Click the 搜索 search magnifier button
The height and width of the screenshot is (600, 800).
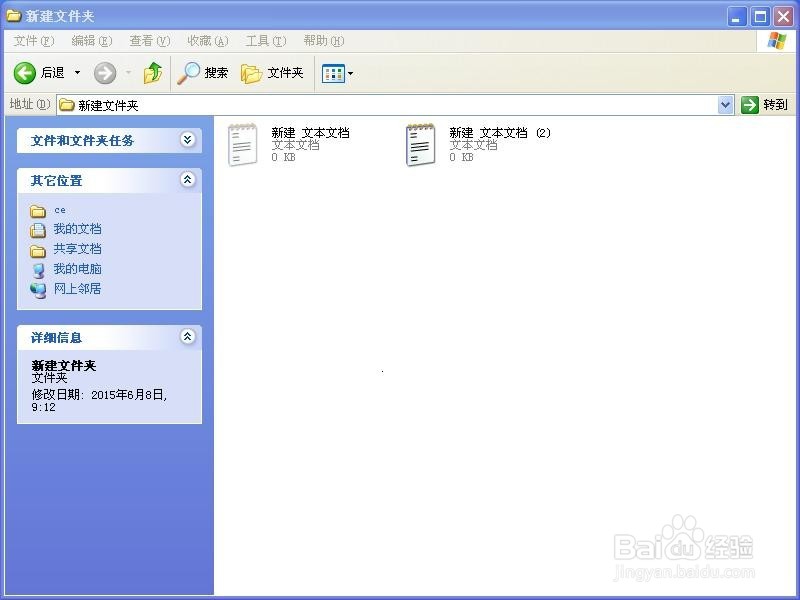click(x=203, y=73)
